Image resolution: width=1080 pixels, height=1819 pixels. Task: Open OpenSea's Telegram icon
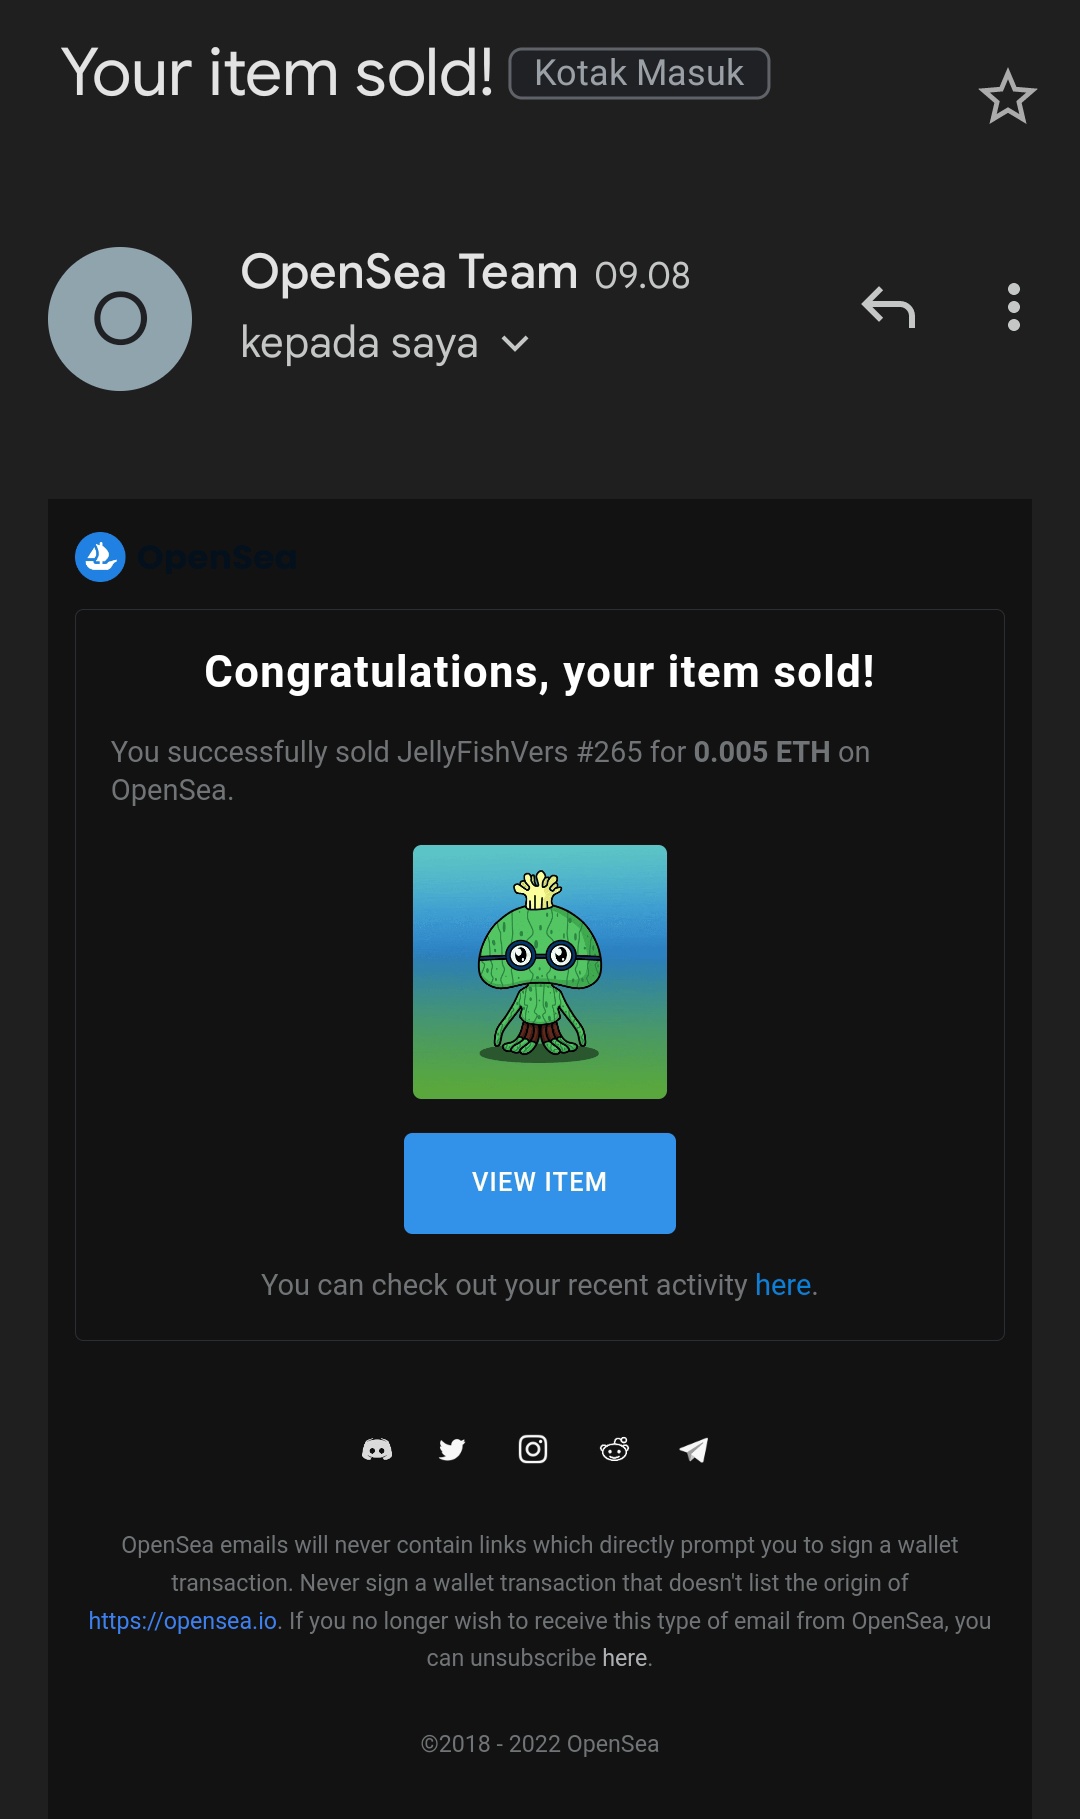coord(694,1450)
